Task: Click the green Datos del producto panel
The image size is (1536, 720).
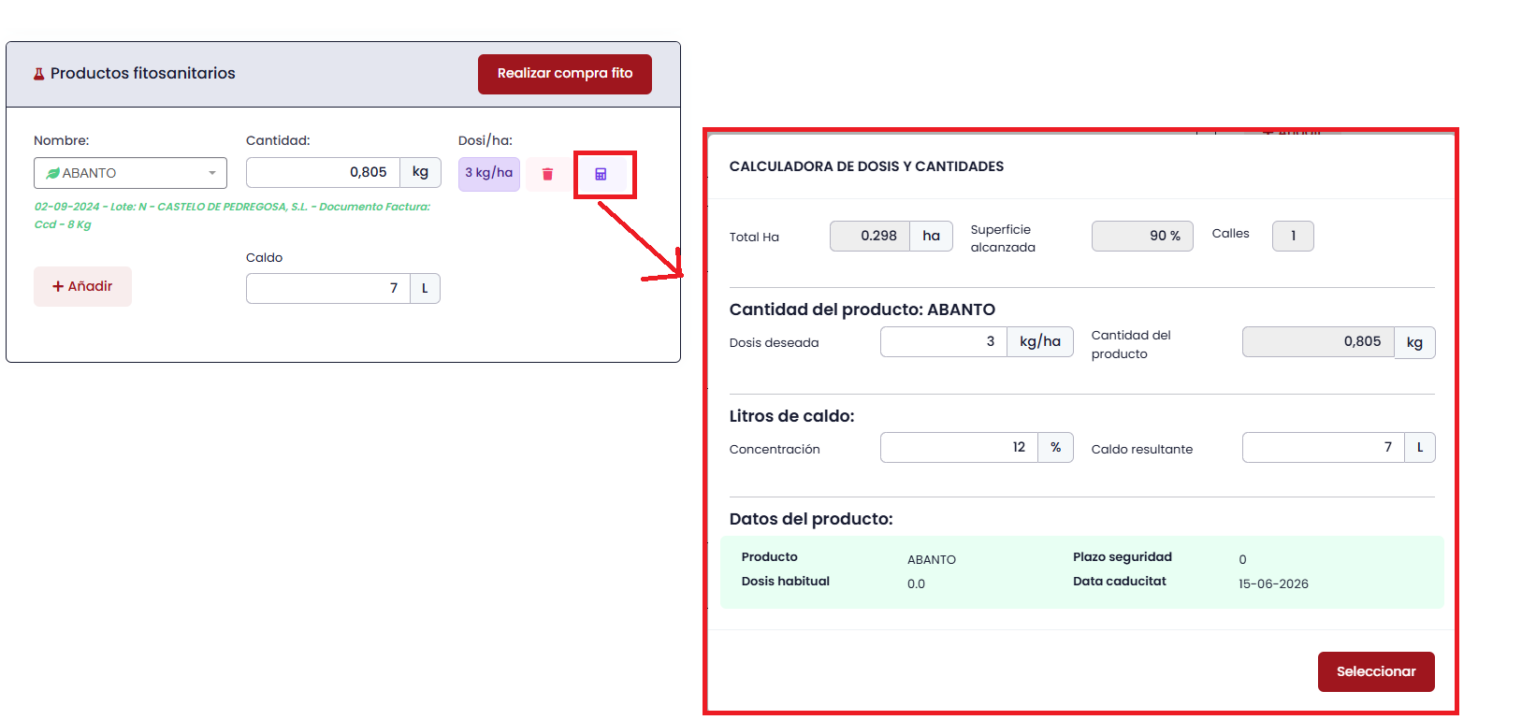Action: click(x=1081, y=572)
